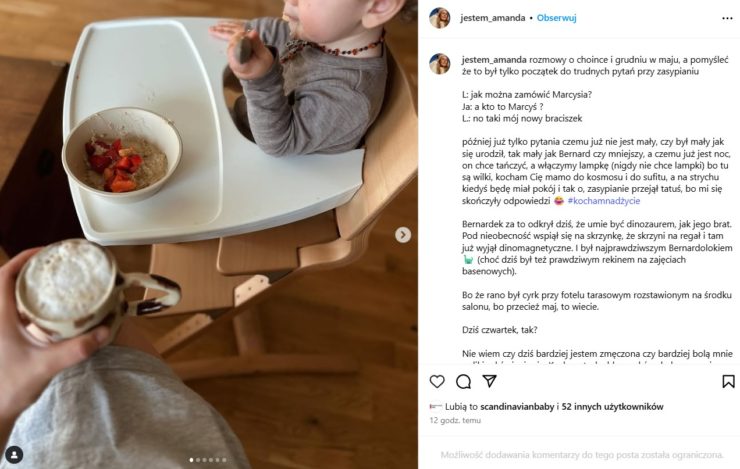Open the scandinavianbaby liker profile
The height and width of the screenshot is (469, 740).
(517, 406)
